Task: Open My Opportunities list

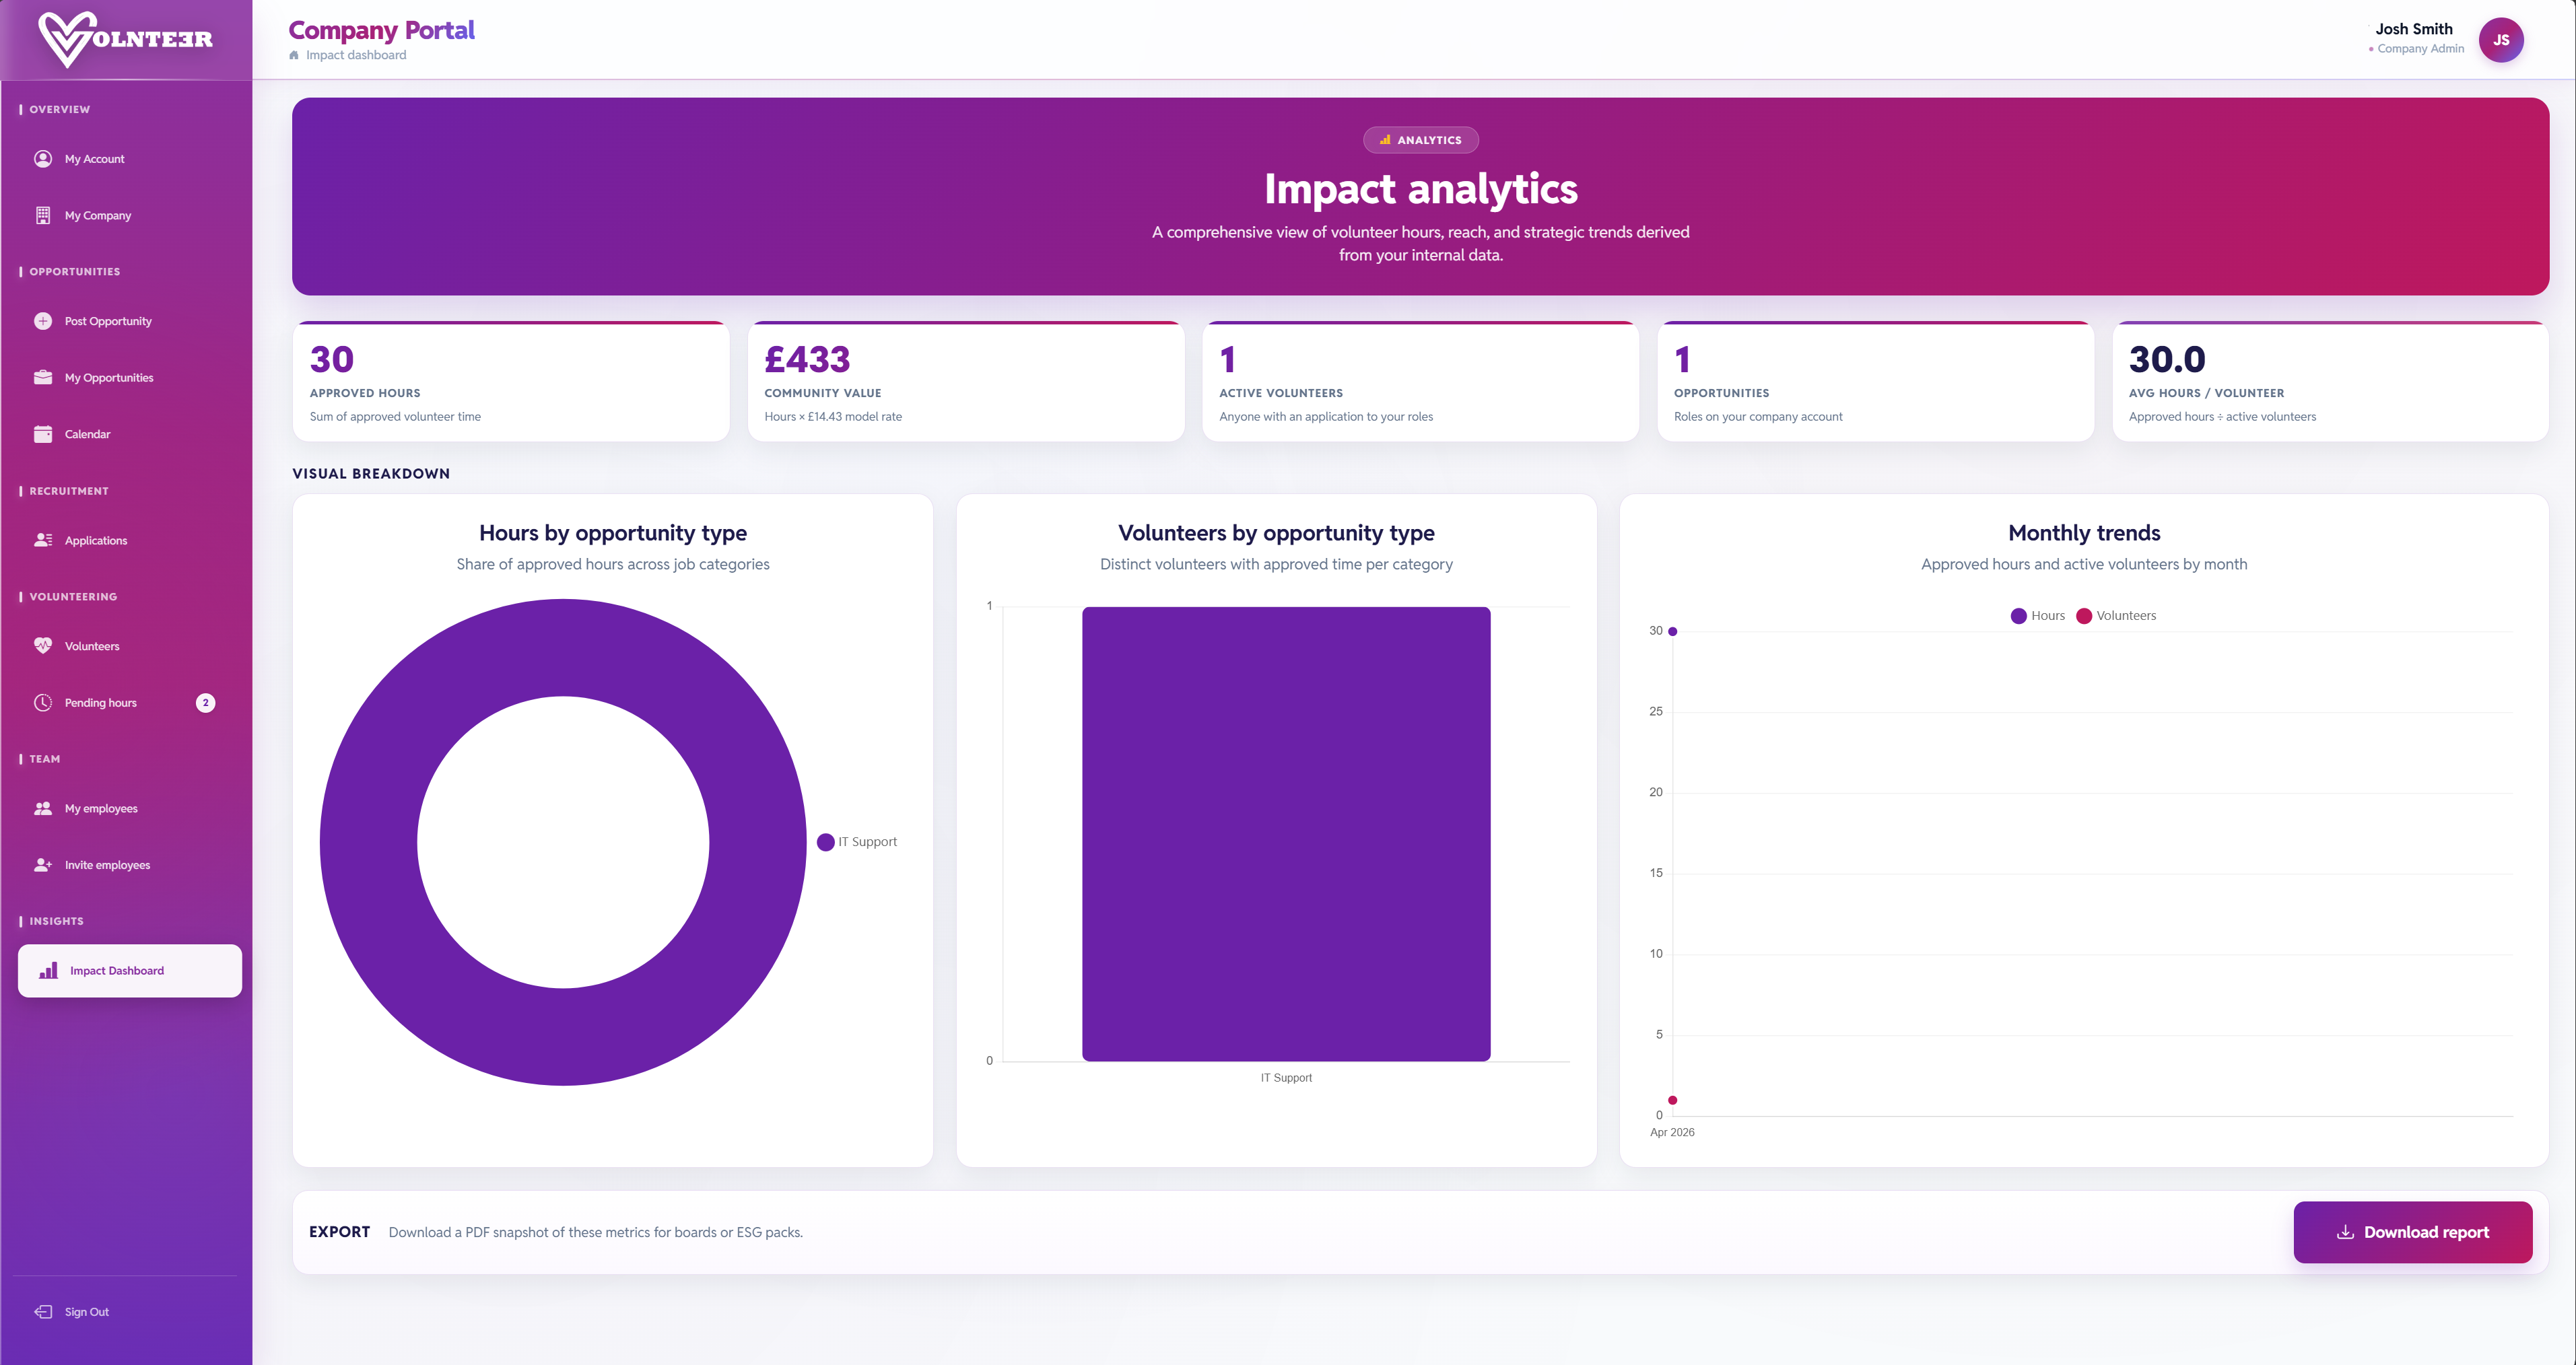Action: pos(130,377)
